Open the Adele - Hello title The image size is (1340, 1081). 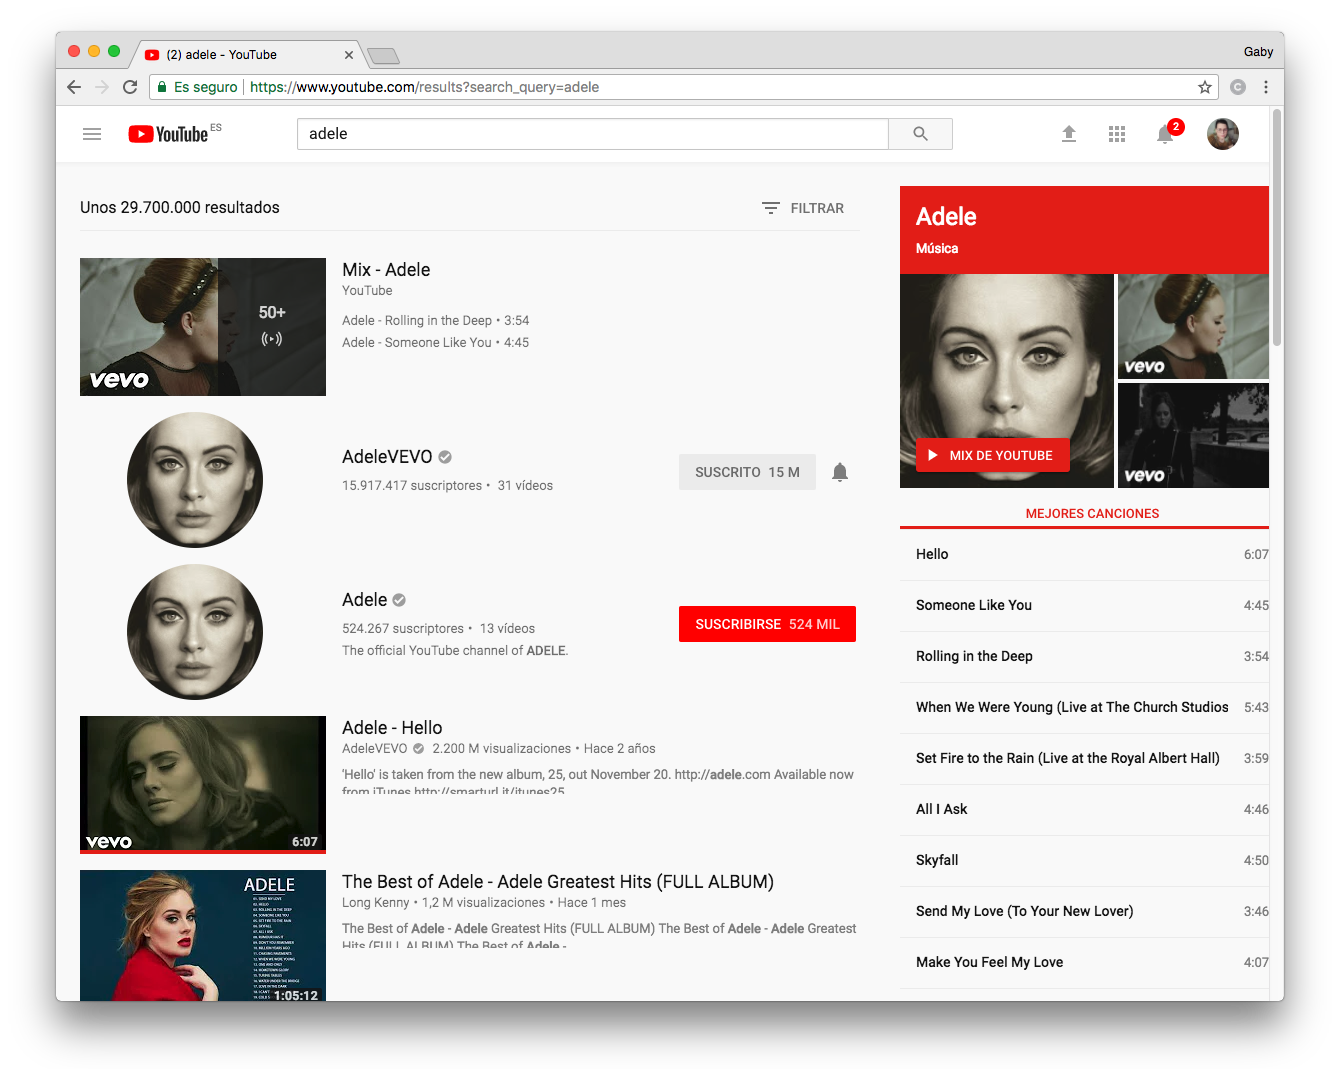[x=392, y=728]
